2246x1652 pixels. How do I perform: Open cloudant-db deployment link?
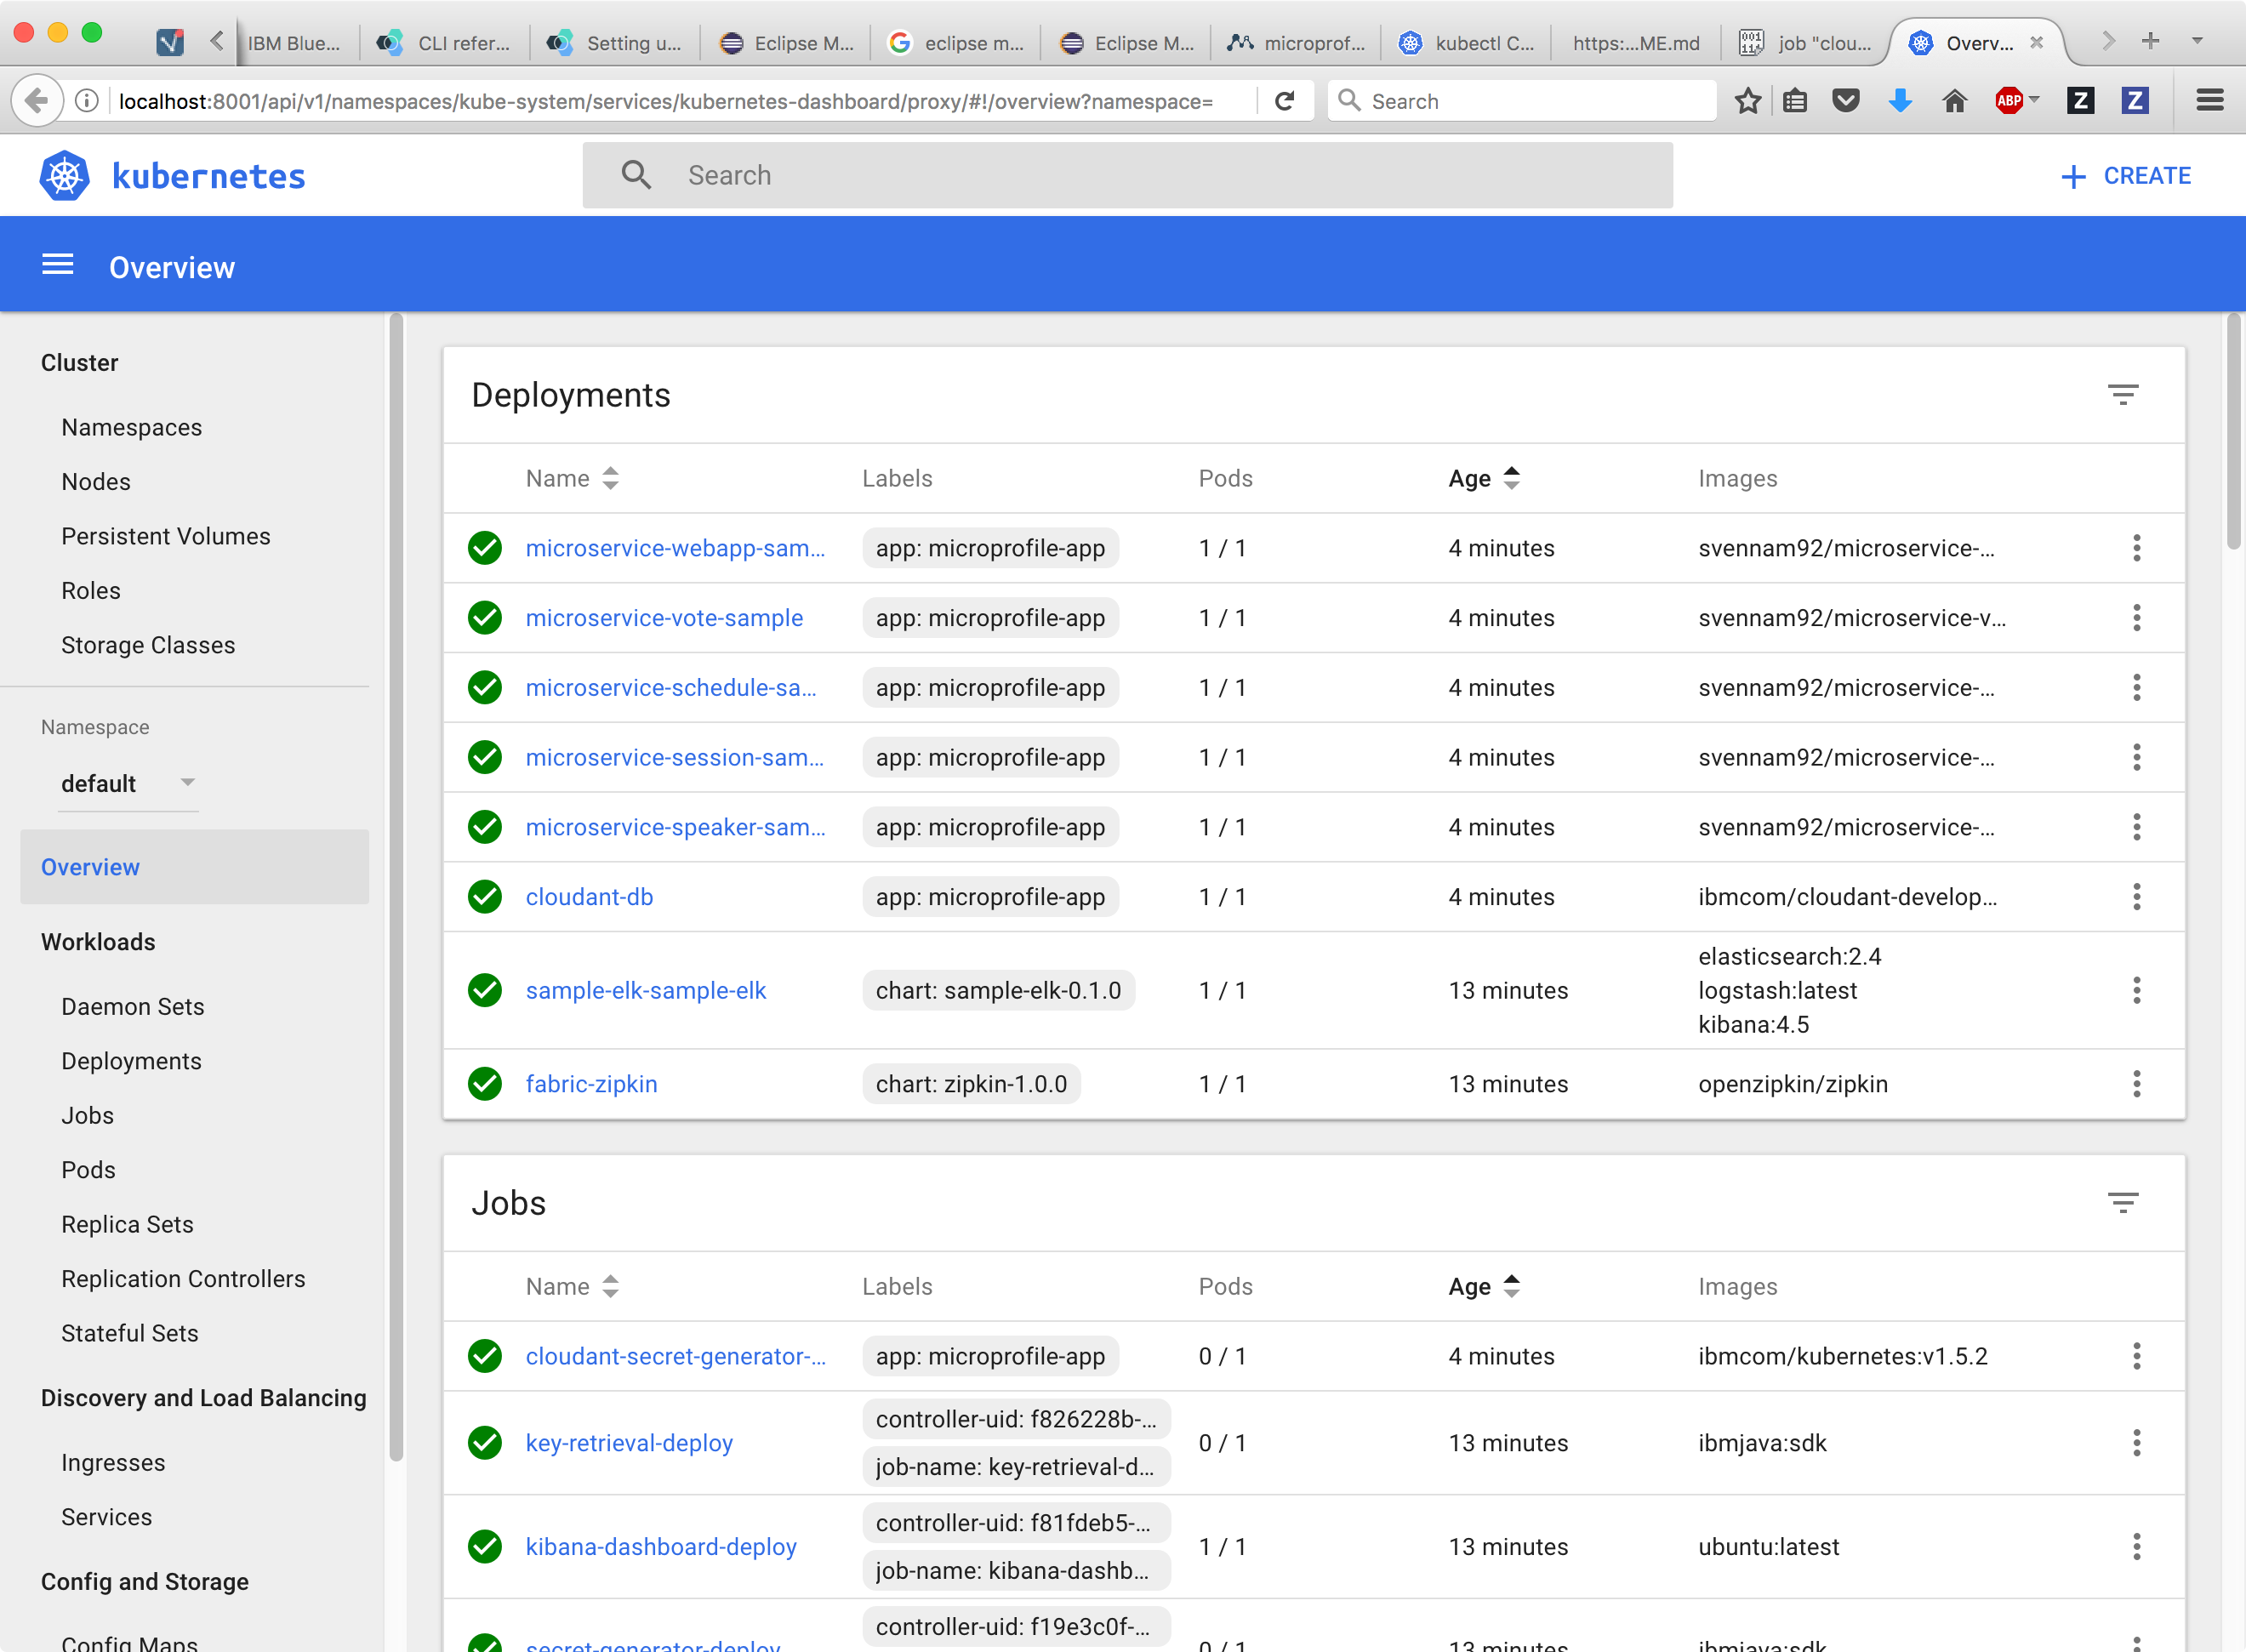589,897
